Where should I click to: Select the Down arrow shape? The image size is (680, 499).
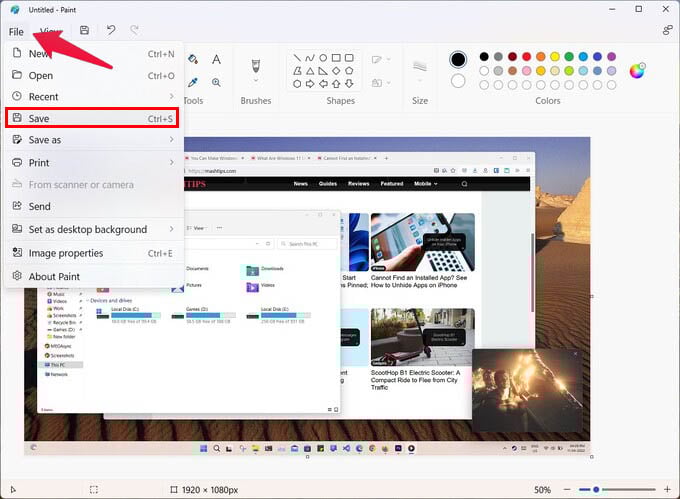pos(349,84)
